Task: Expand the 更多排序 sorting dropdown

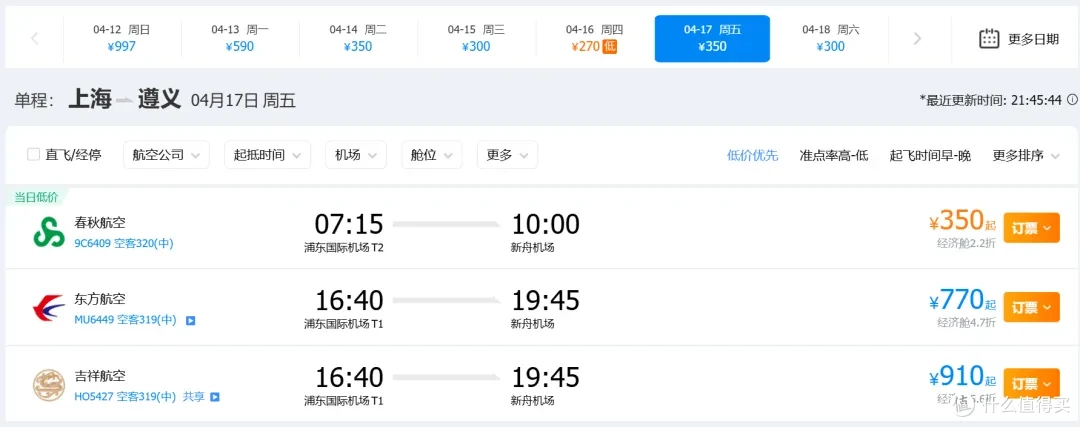Action: click(x=1026, y=156)
